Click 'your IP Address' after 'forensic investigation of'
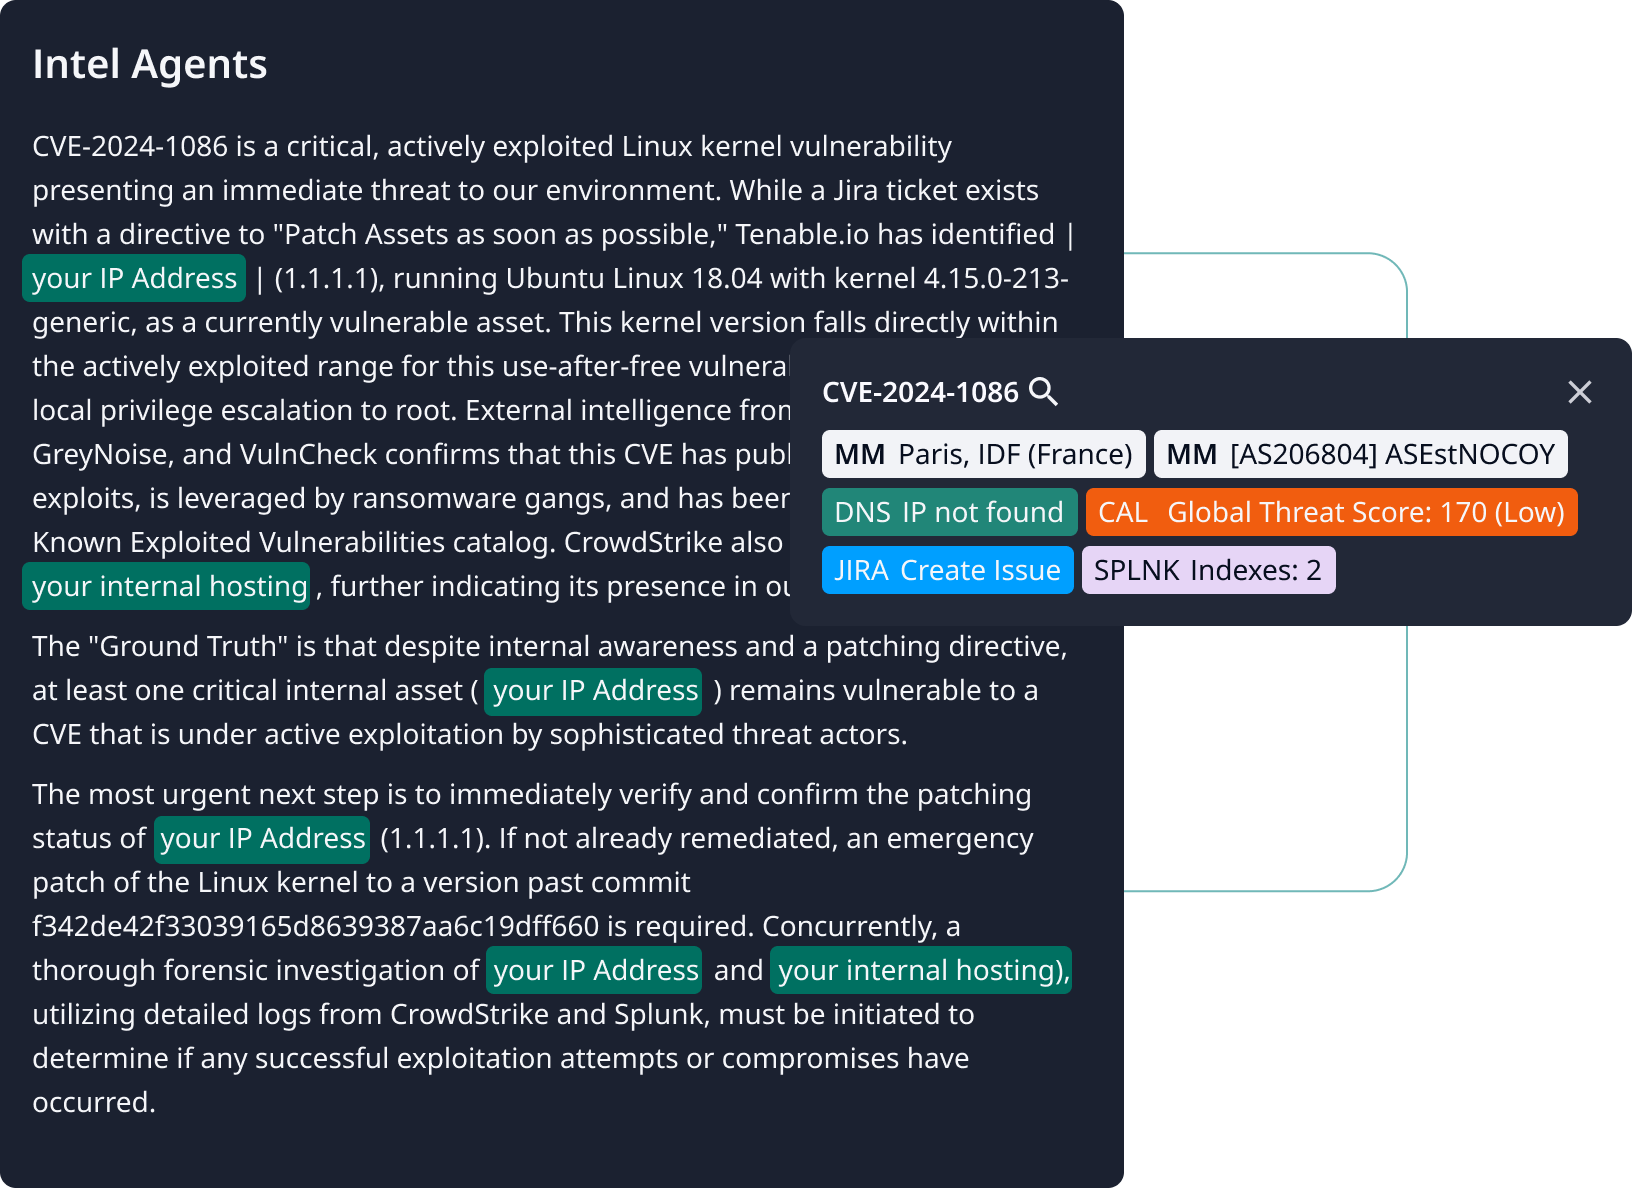 (595, 970)
